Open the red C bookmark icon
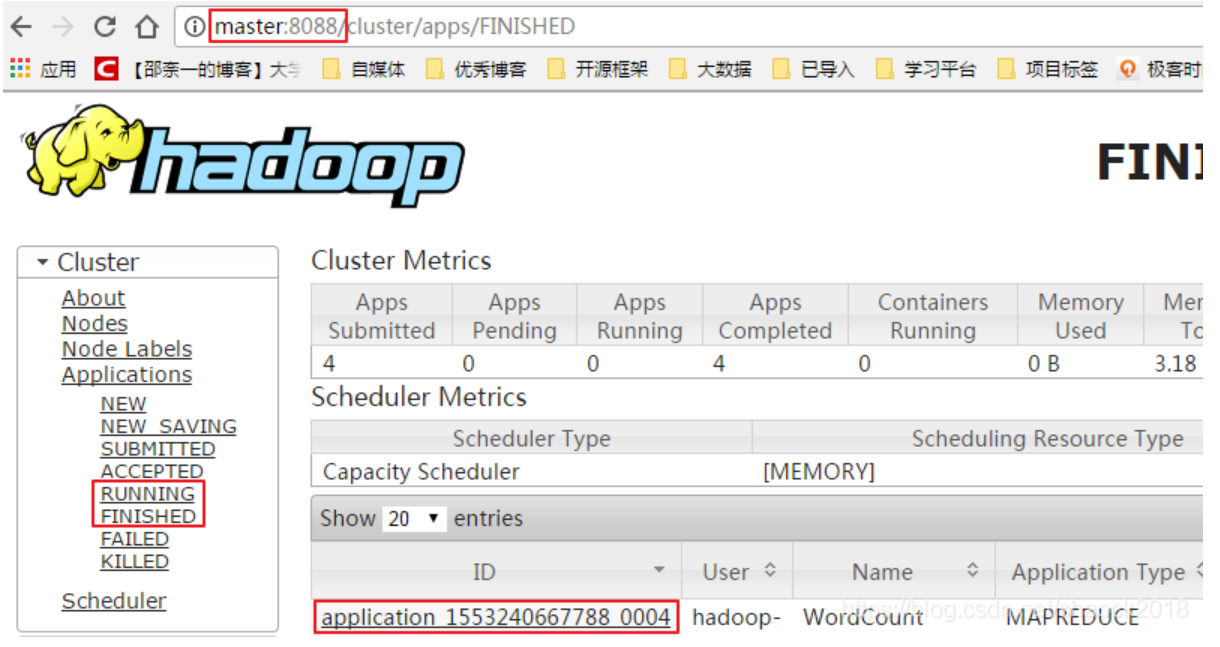1220x647 pixels. coord(106,68)
